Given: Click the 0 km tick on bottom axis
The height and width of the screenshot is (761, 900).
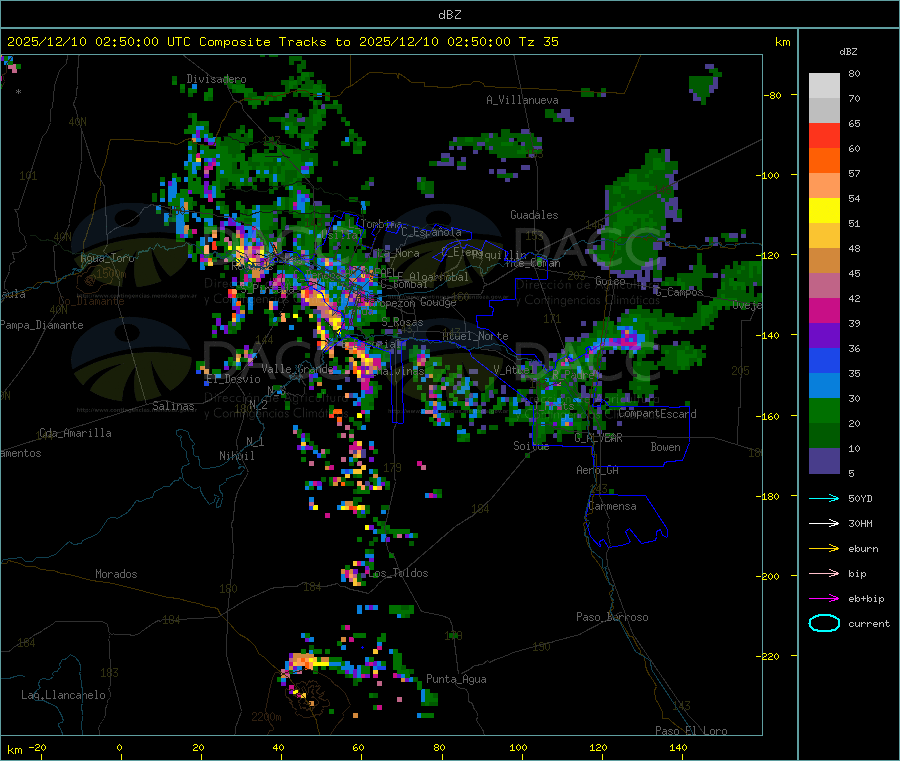Looking at the screenshot, I should coord(119,747).
